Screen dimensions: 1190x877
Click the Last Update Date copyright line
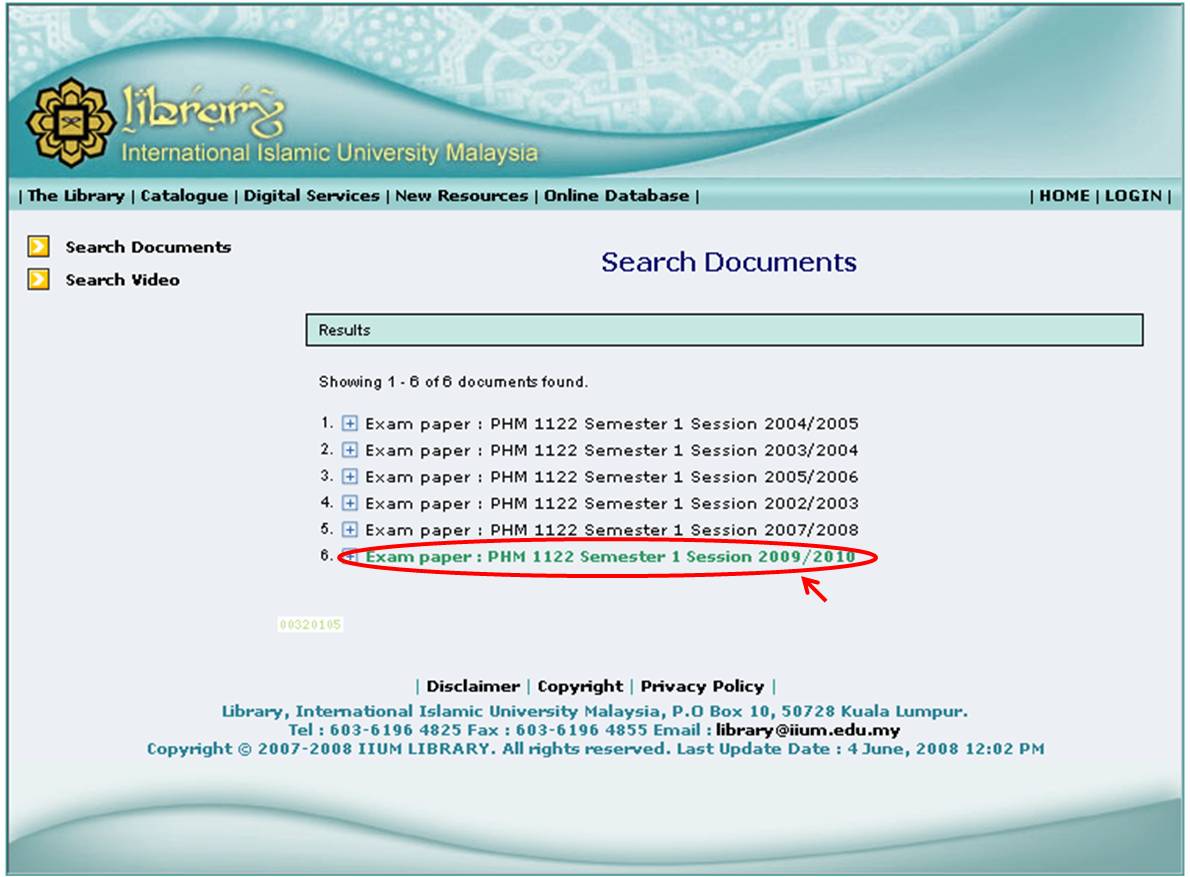[595, 749]
